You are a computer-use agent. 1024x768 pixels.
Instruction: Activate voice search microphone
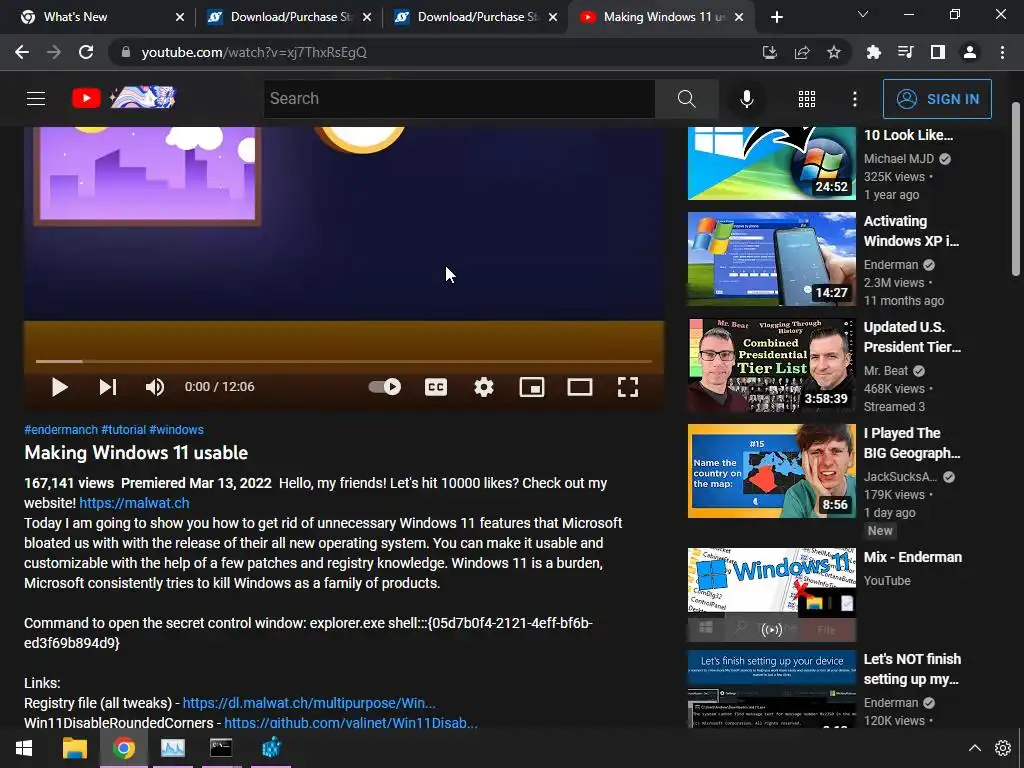tap(746, 99)
